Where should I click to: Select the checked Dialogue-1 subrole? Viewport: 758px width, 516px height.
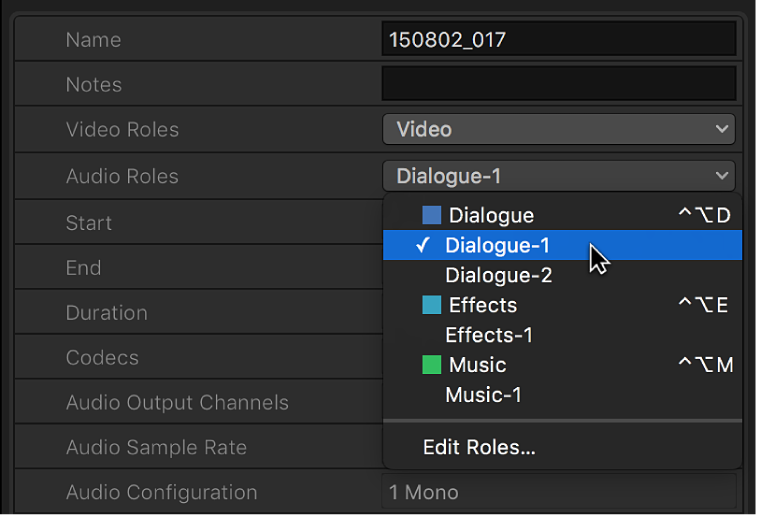click(x=497, y=245)
